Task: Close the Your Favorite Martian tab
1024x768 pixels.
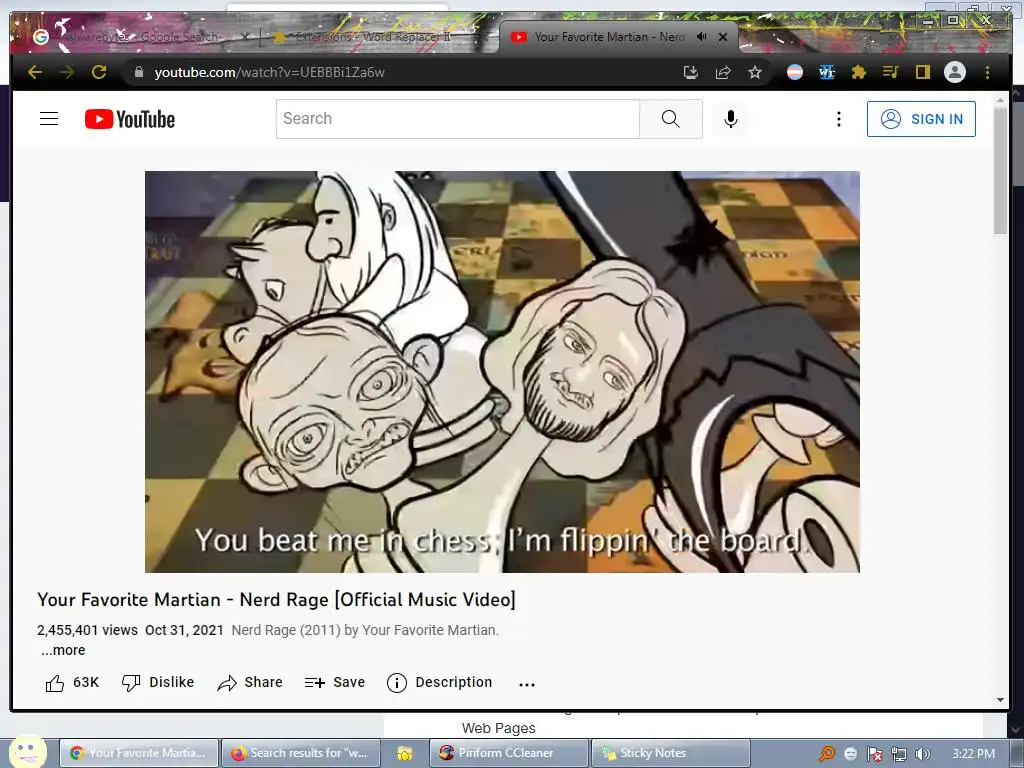Action: 723,37
